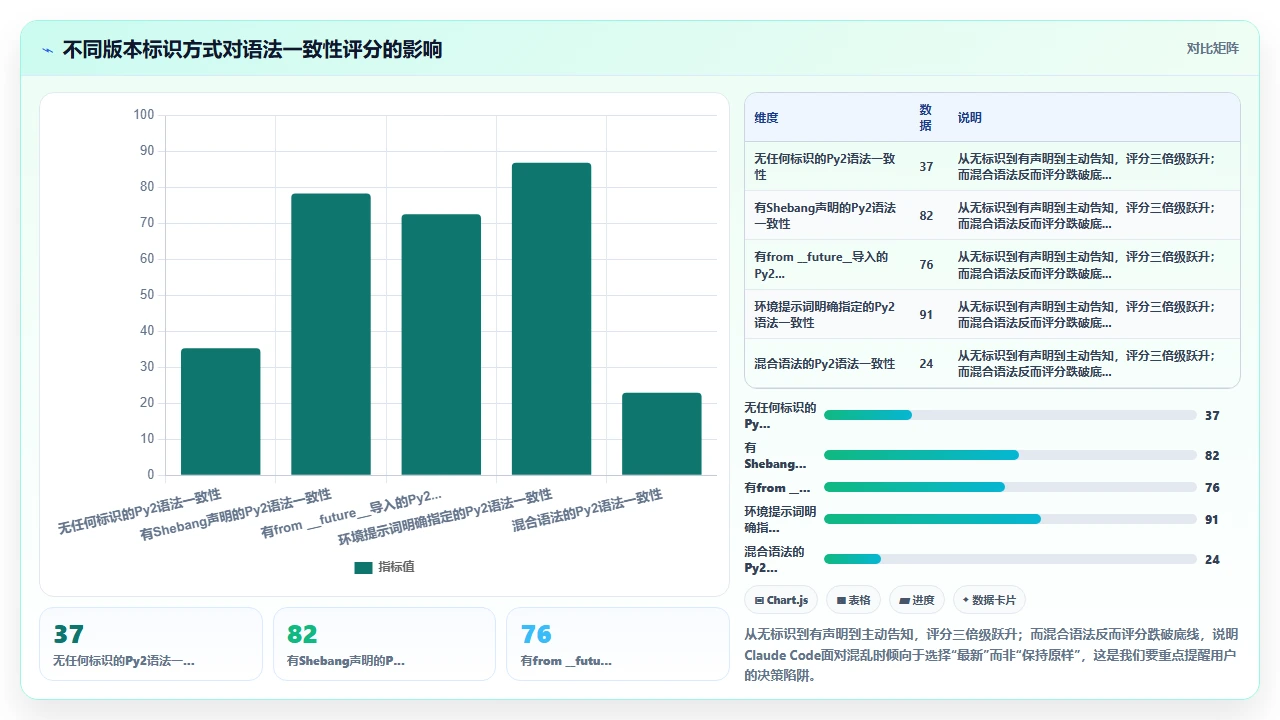
Task: Select table row 无任何标识的Py2语法一致性
Action: pos(992,166)
